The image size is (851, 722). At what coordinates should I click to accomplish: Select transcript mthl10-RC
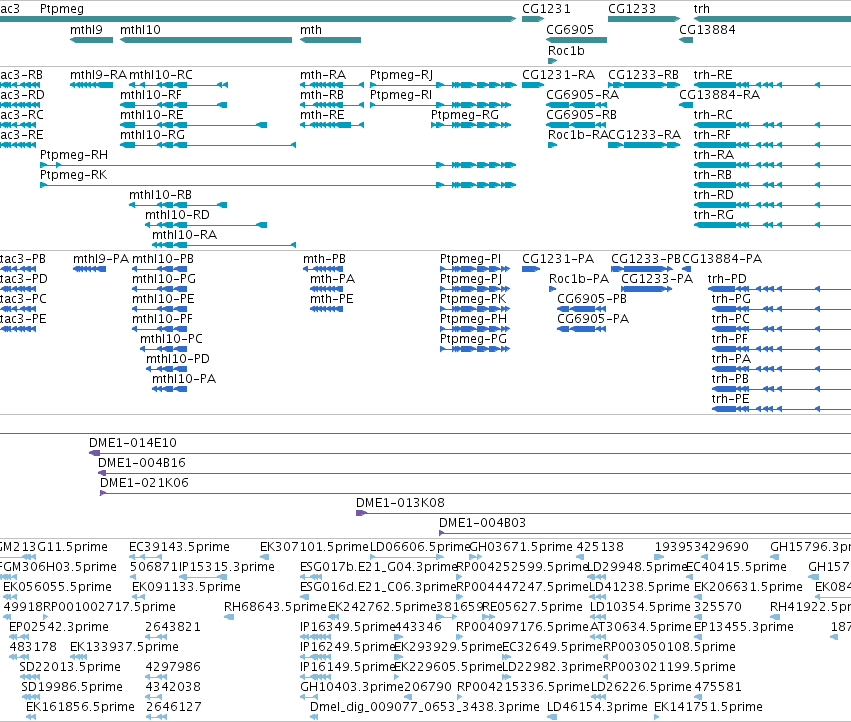coord(178,85)
